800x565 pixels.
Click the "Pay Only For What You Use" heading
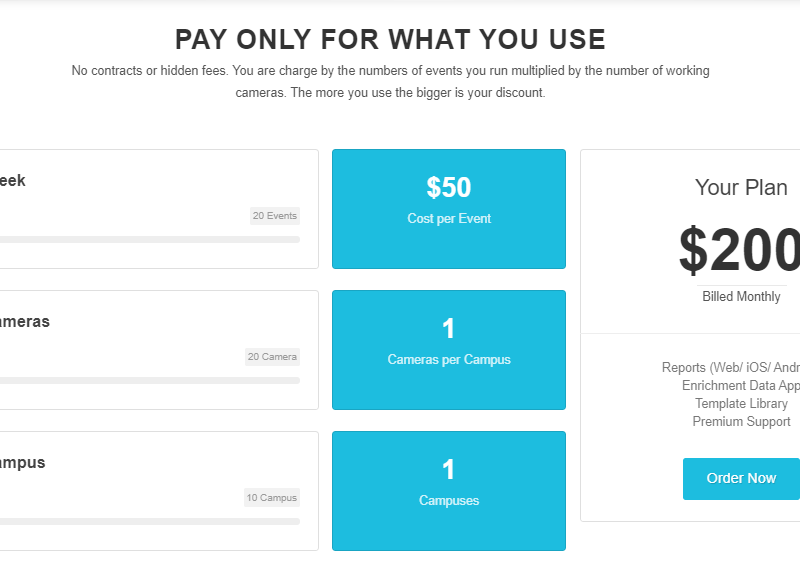click(x=390, y=40)
